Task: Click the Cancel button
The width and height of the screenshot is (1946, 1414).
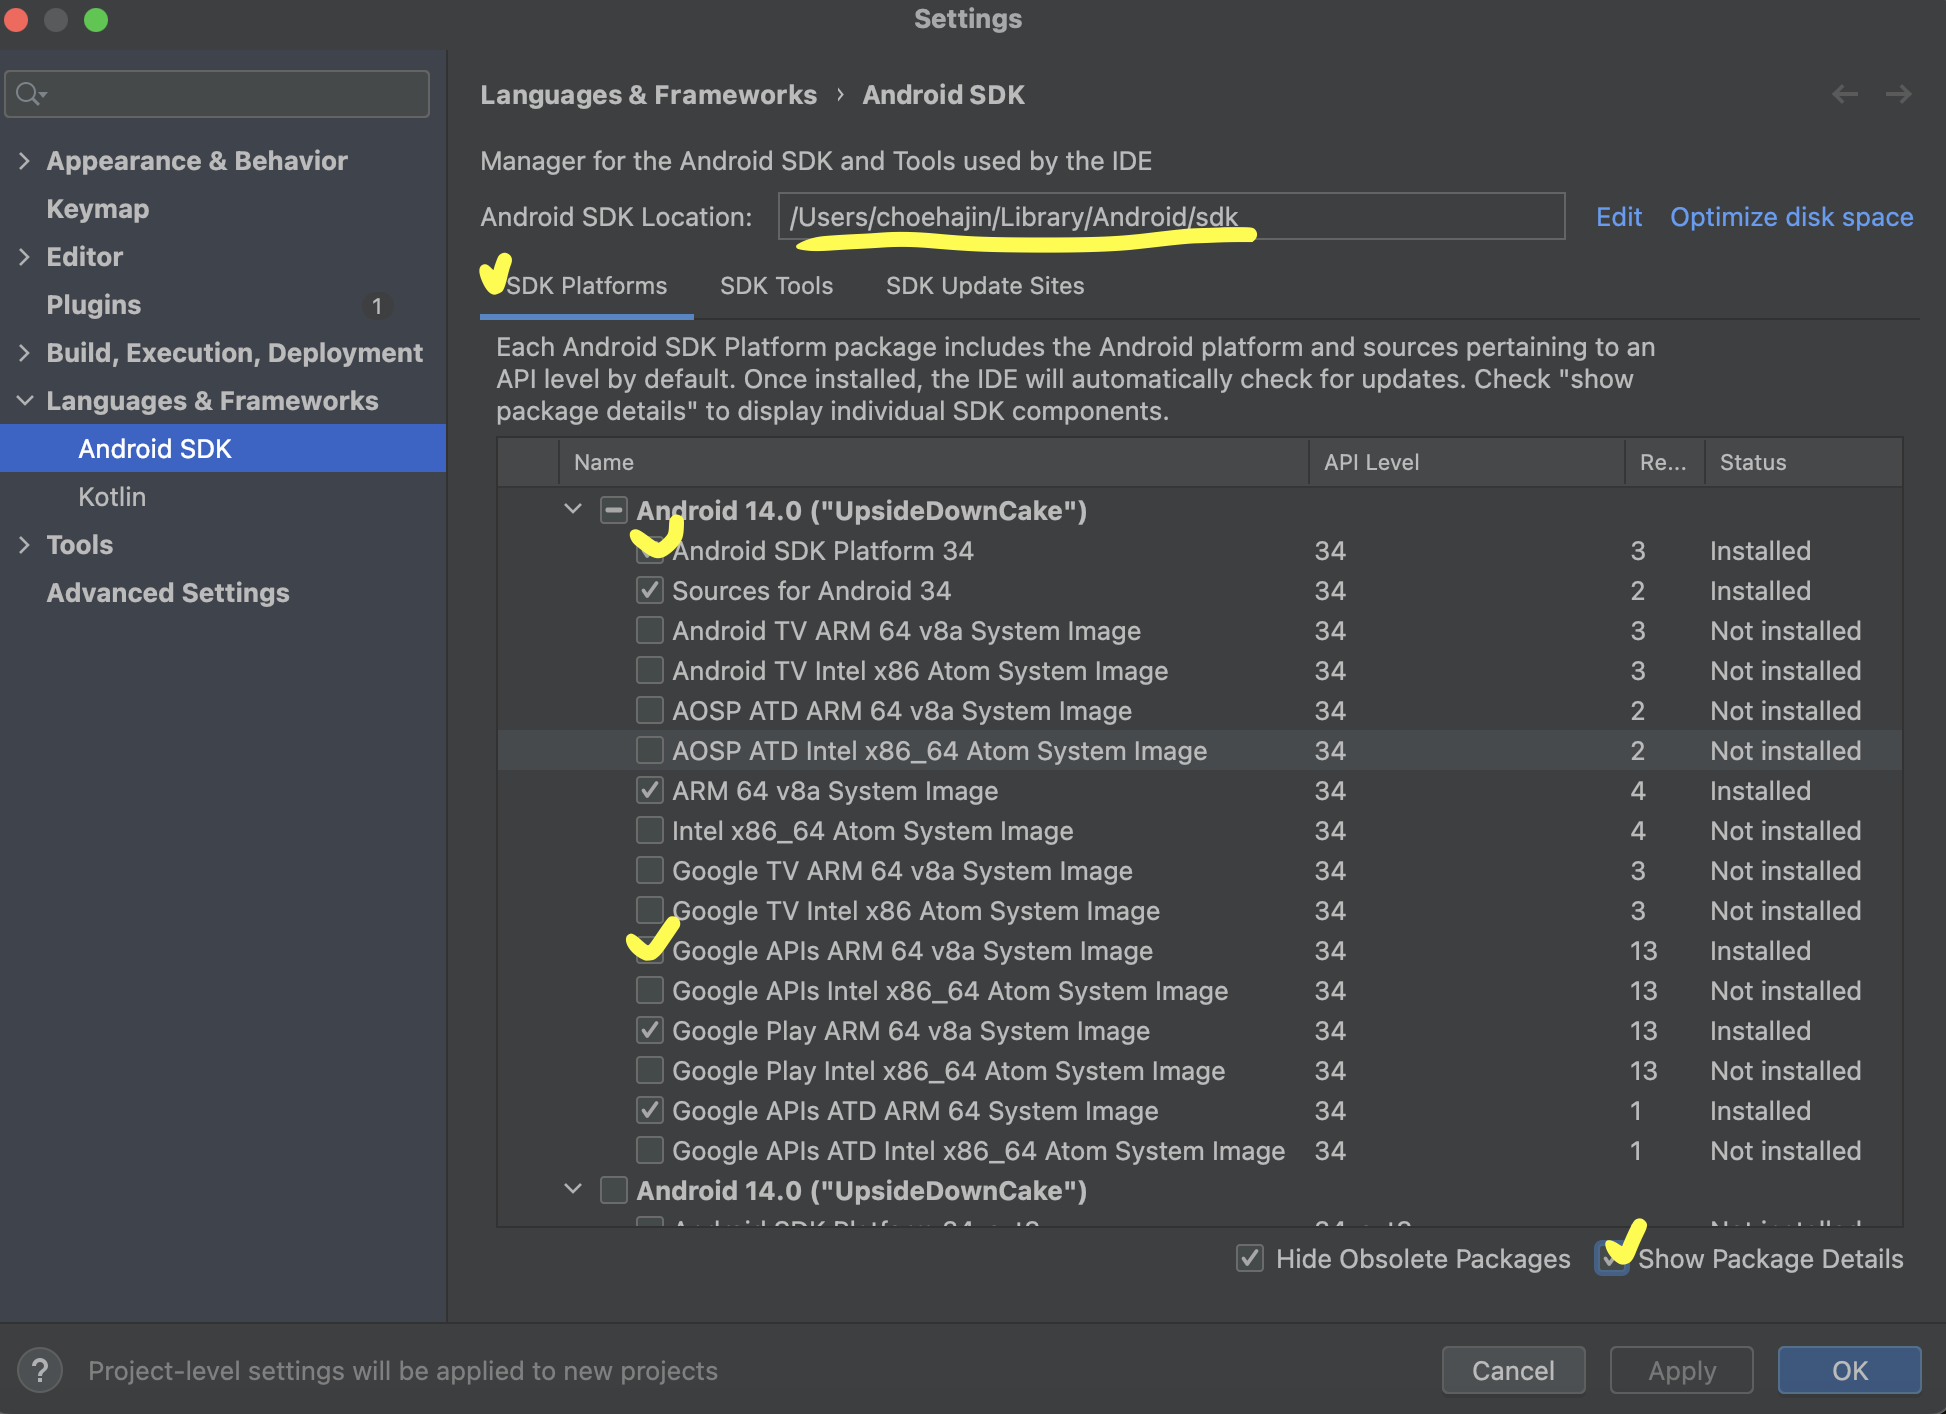Action: point(1513,1370)
